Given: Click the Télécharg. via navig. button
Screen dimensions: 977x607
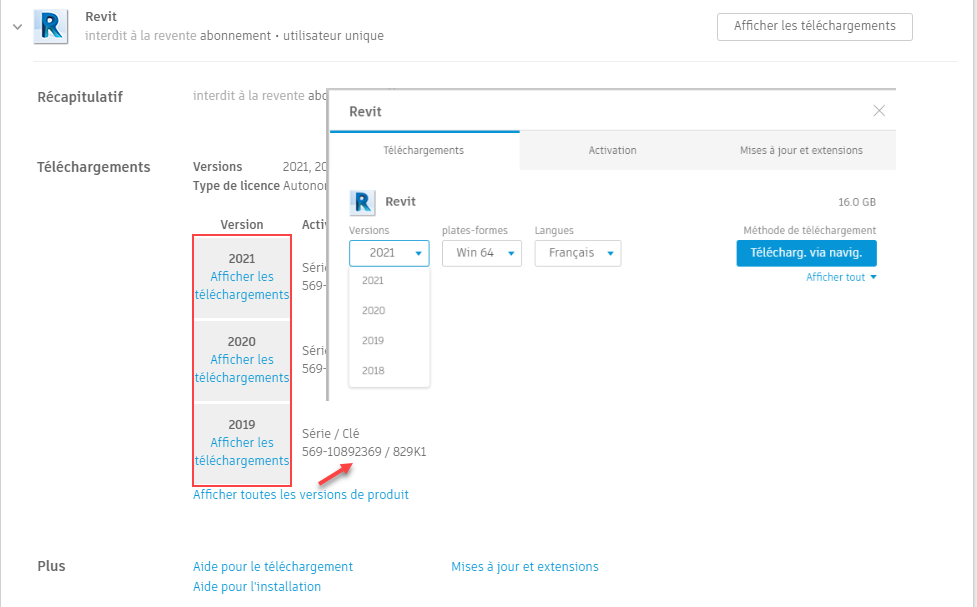Looking at the screenshot, I should point(806,253).
